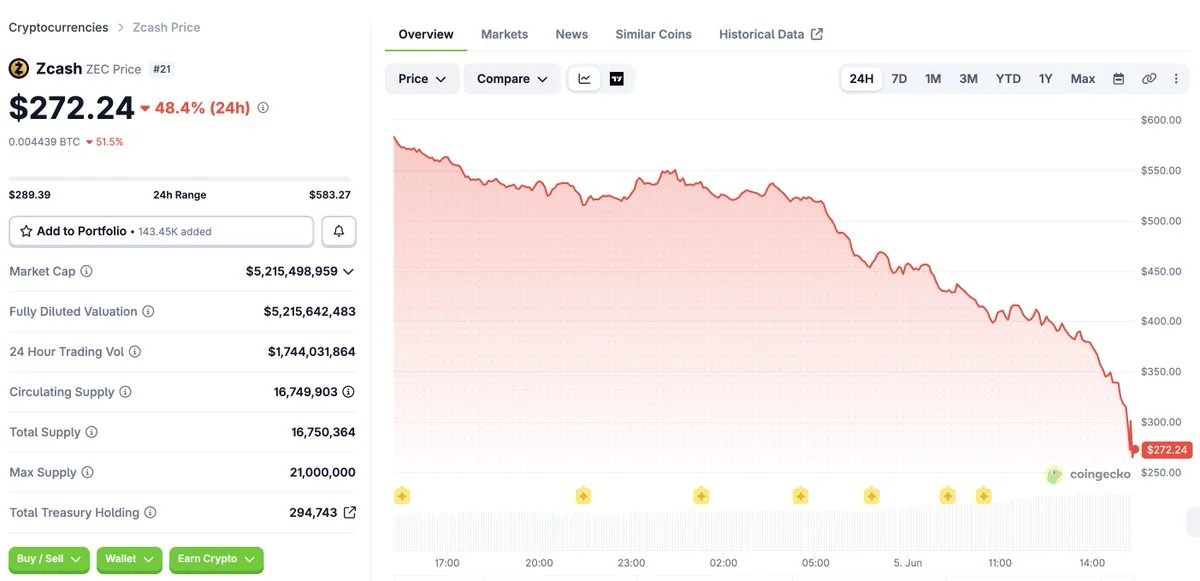Click the first news marker on the chart timeline
The height and width of the screenshot is (581, 1200).
tap(402, 495)
